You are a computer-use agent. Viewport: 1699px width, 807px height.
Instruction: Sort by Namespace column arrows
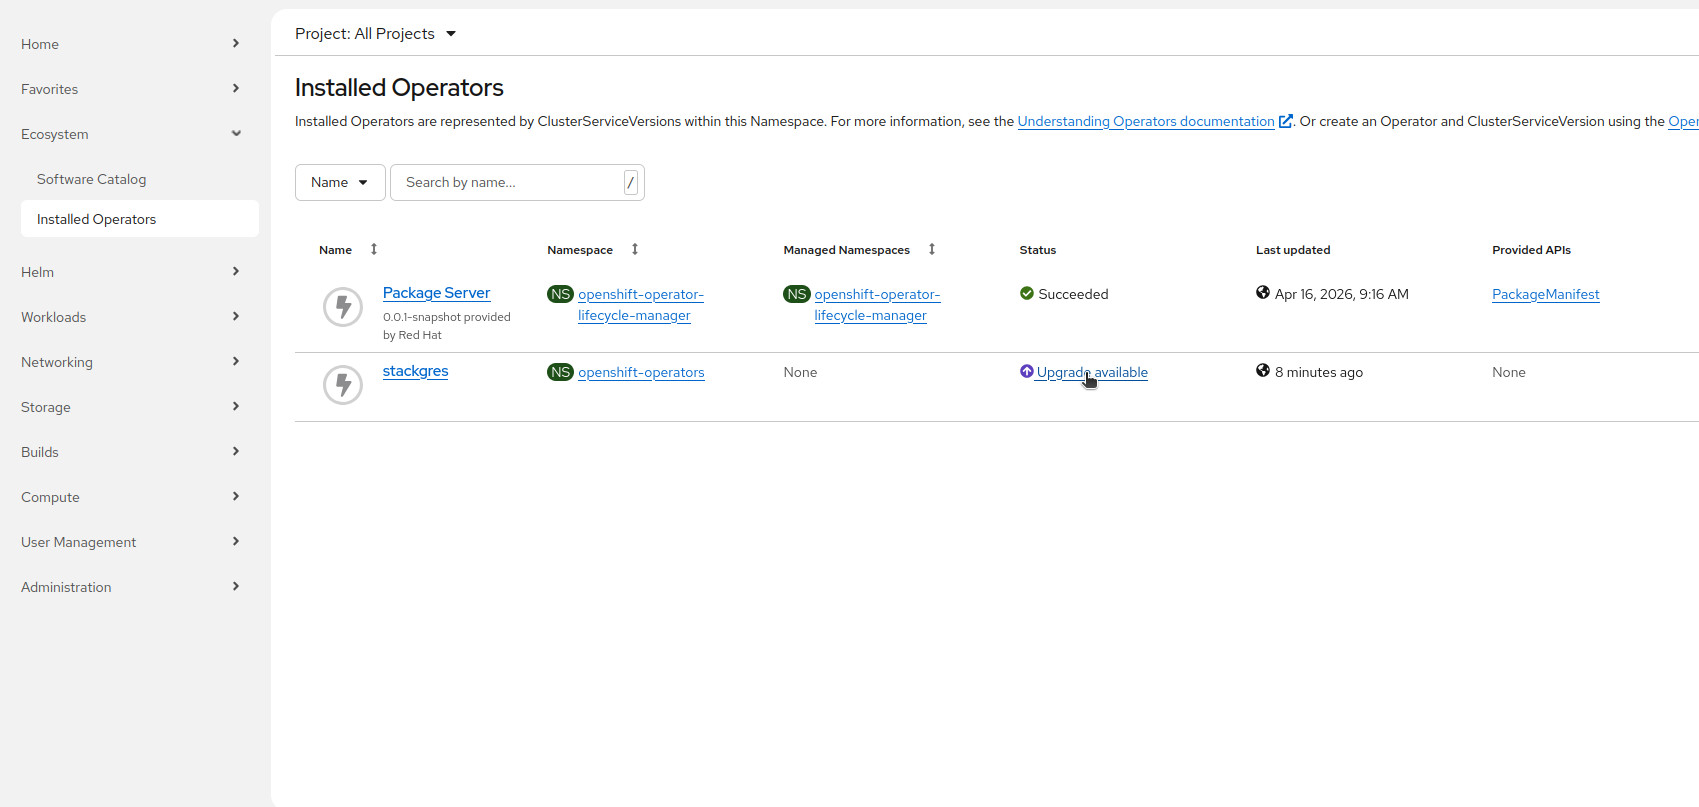[635, 249]
